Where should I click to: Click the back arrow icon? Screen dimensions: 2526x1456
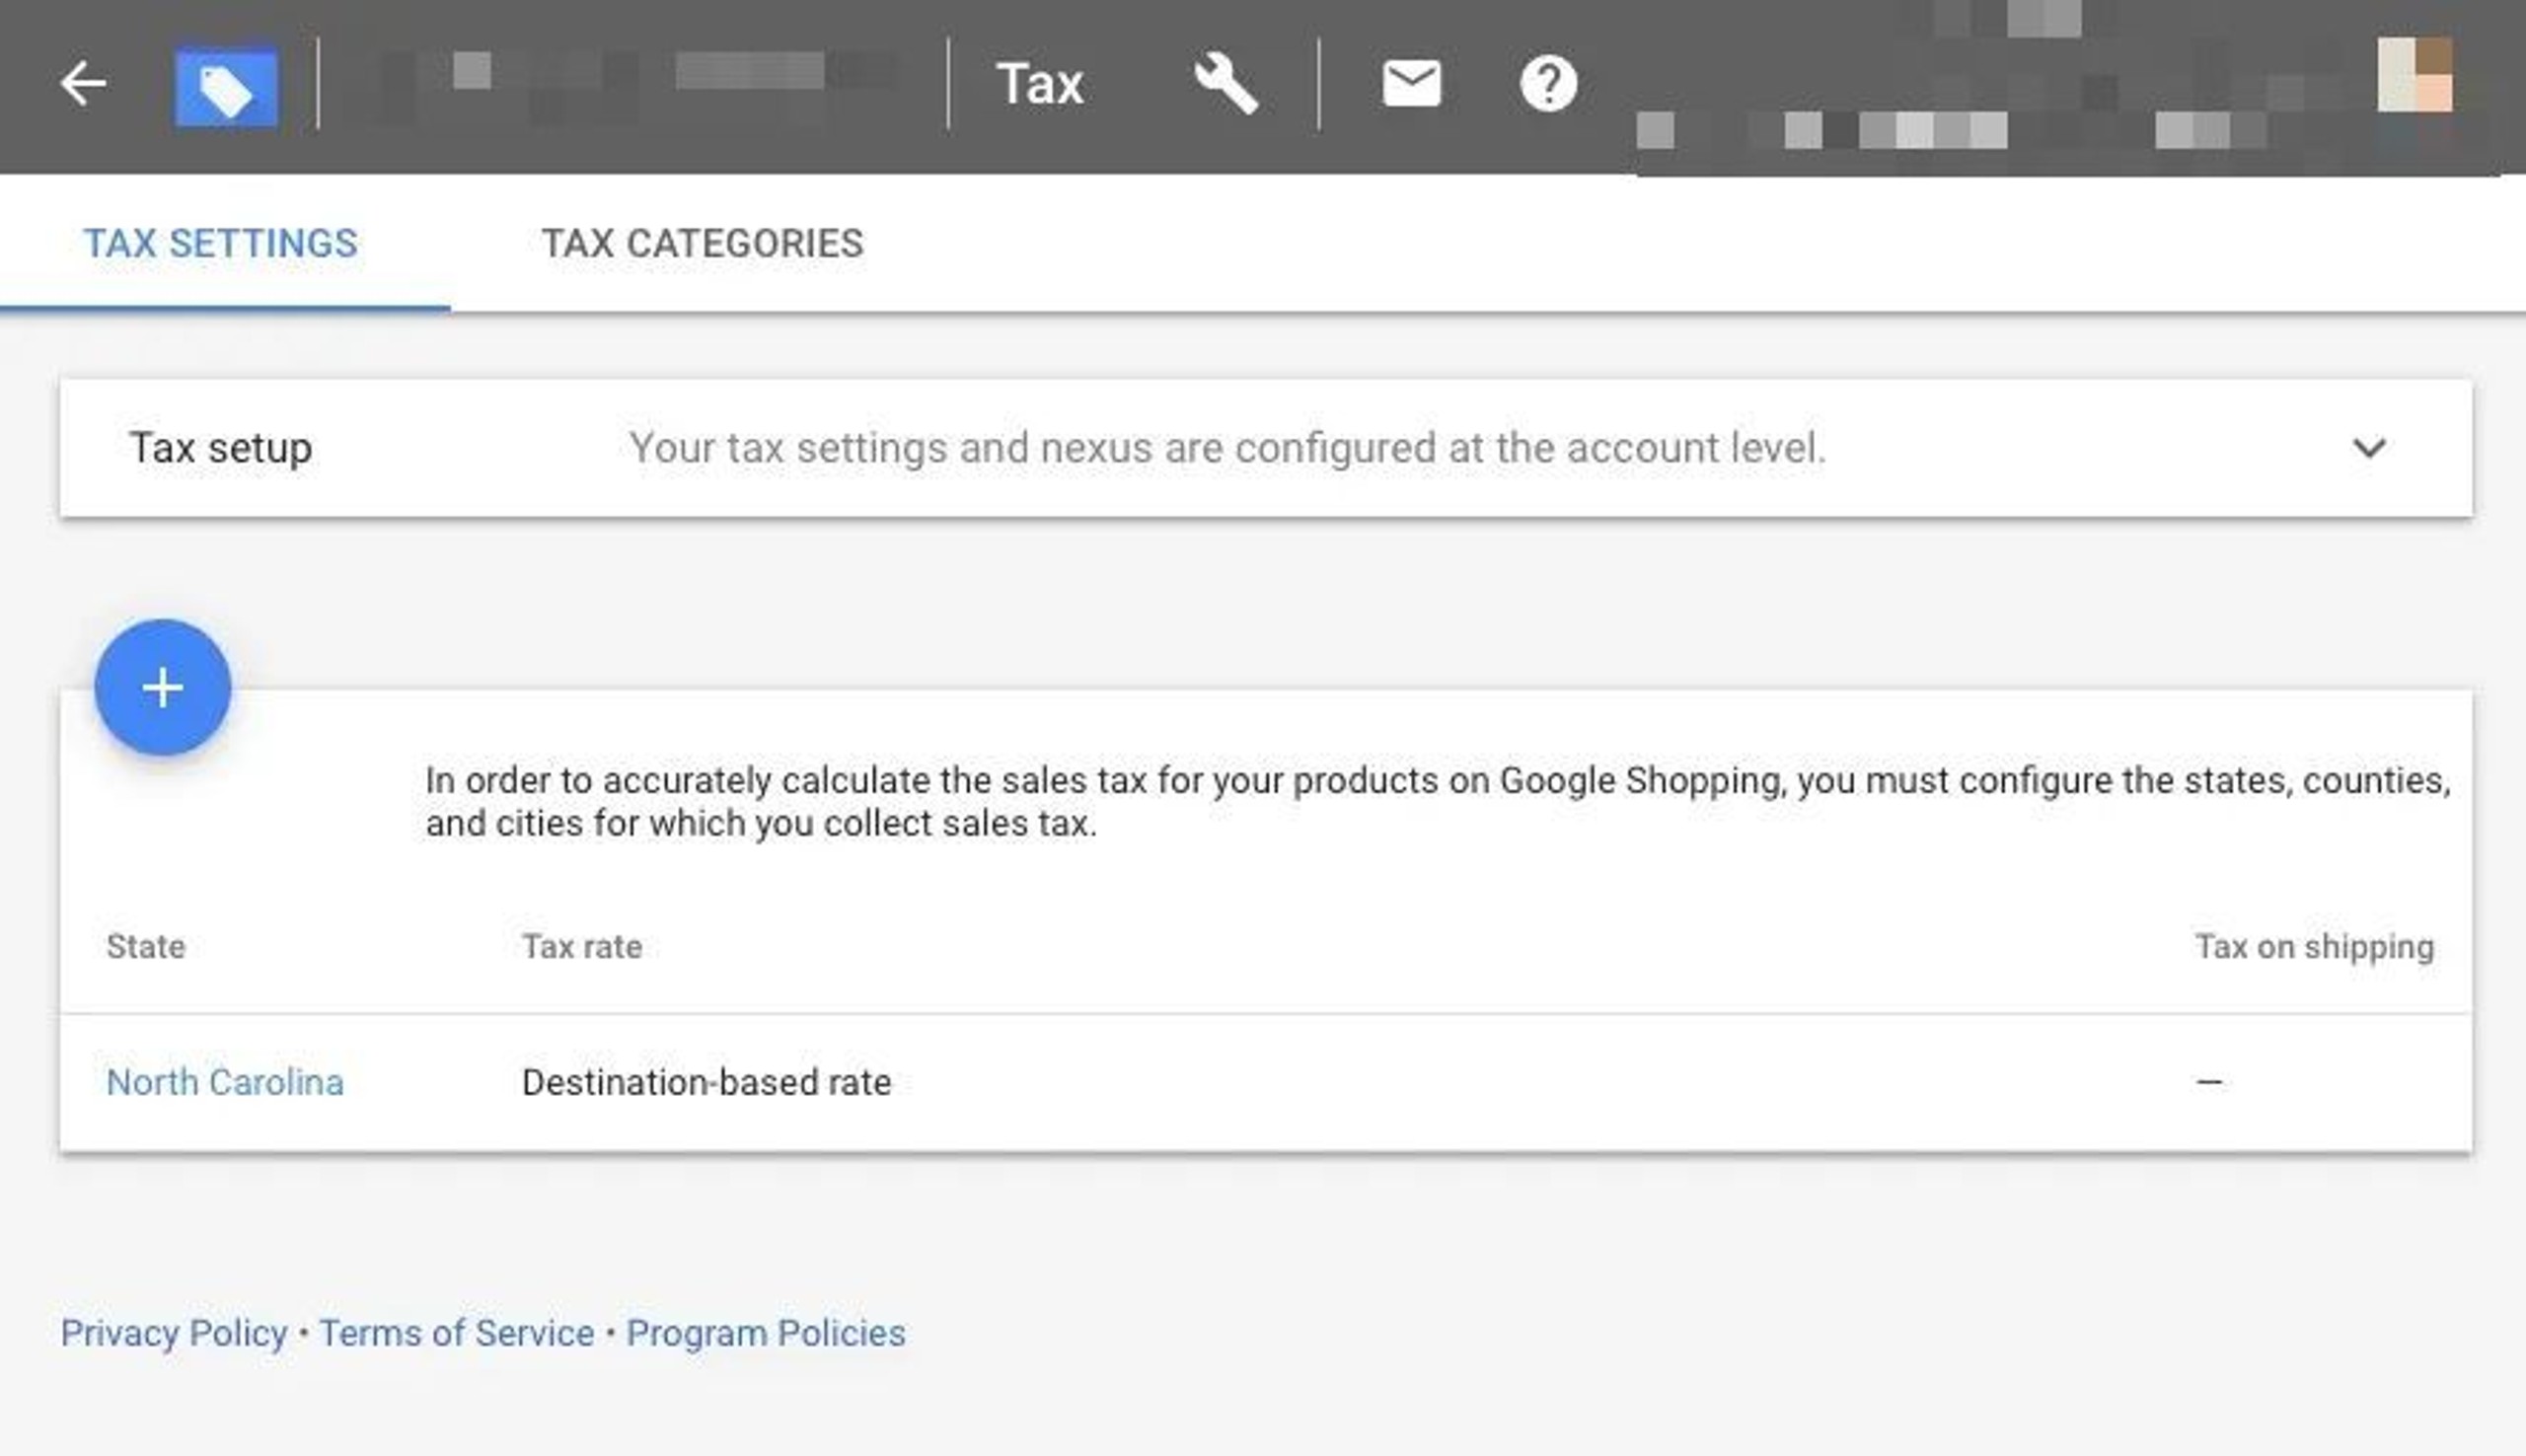pos(83,83)
